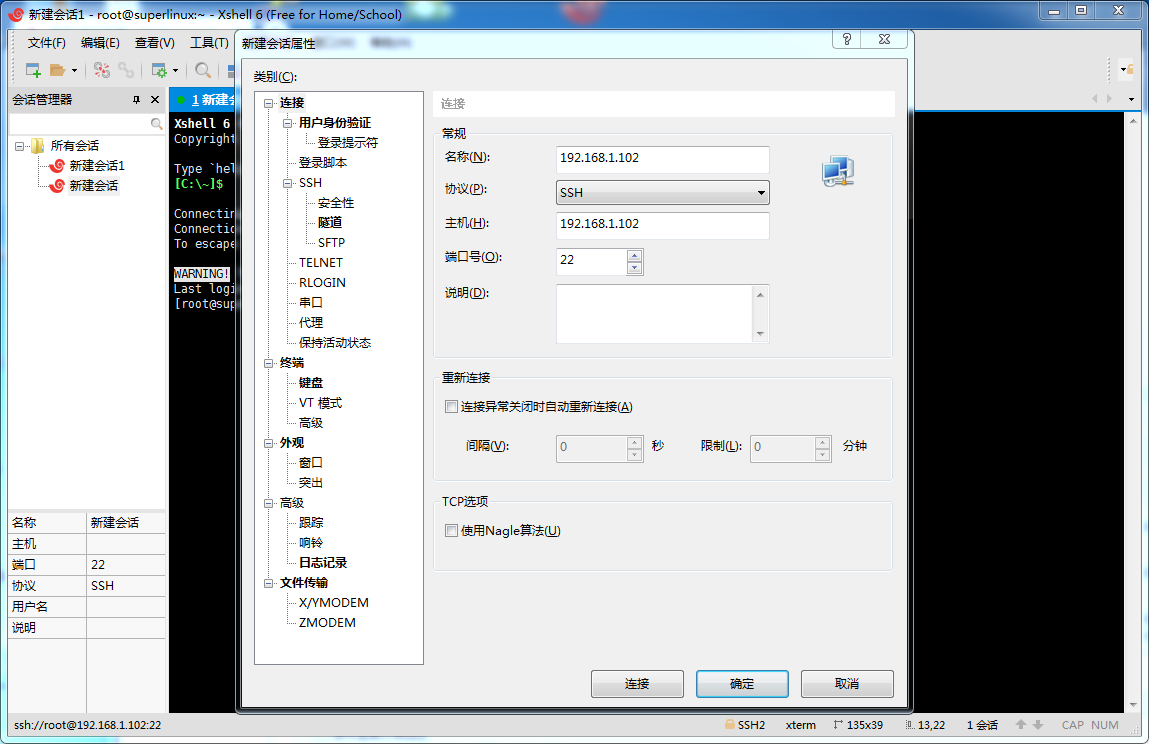Image resolution: width=1149 pixels, height=744 pixels.
Task: Increase the 端口号 port with the up arrow
Action: (x=635, y=255)
